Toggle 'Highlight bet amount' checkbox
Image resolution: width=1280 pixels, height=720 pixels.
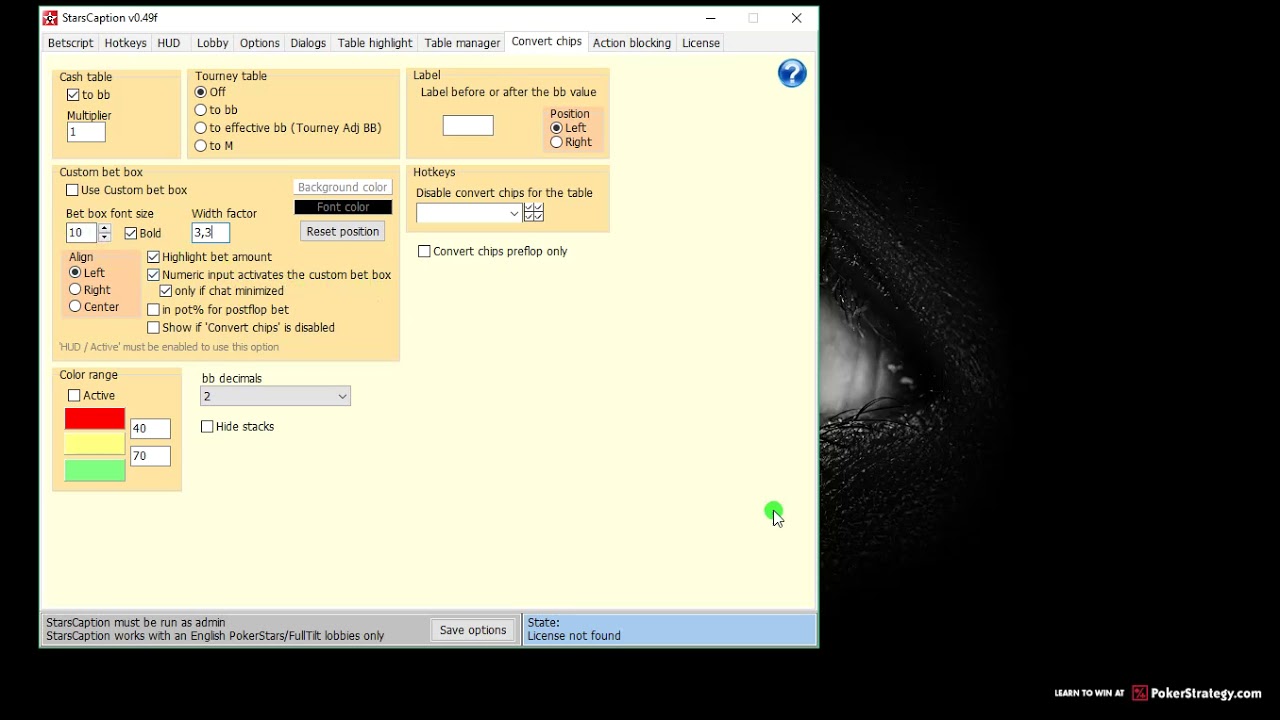[x=153, y=257]
